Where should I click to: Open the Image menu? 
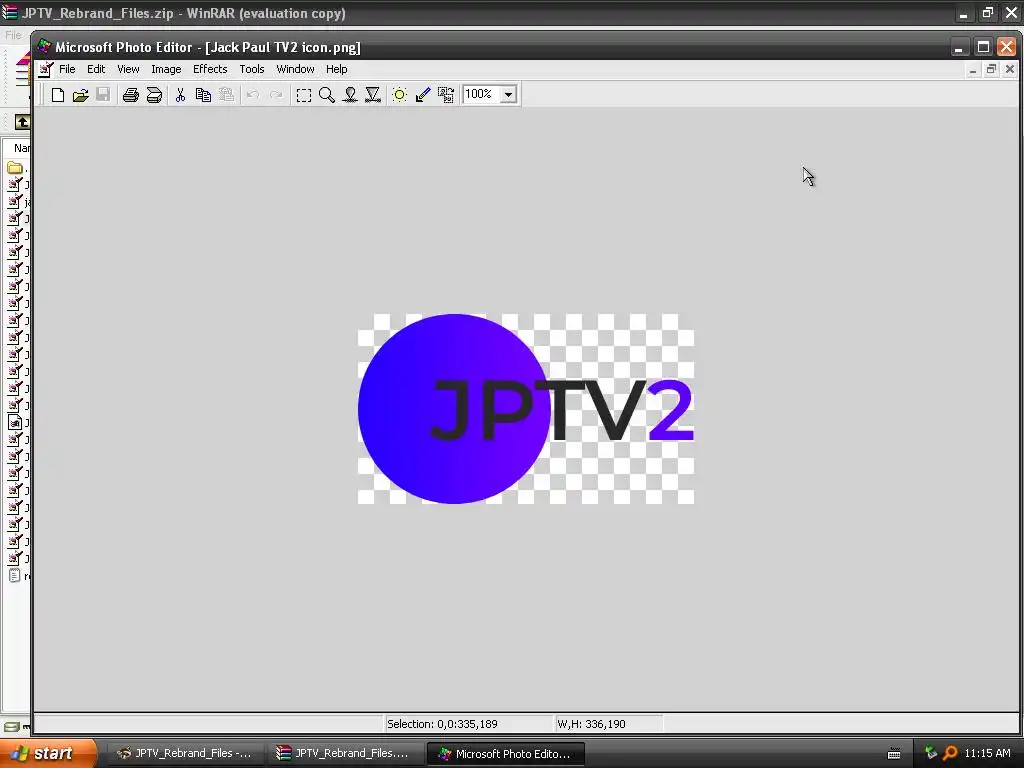[166, 69]
